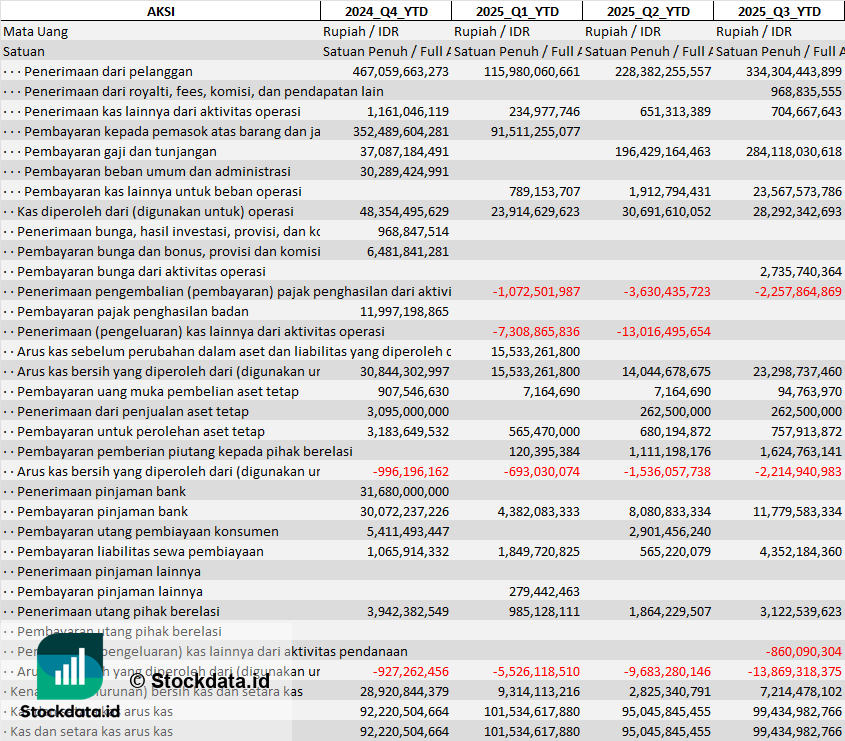Select the 2025_Q3_YTD column header

pyautogui.click(x=779, y=11)
